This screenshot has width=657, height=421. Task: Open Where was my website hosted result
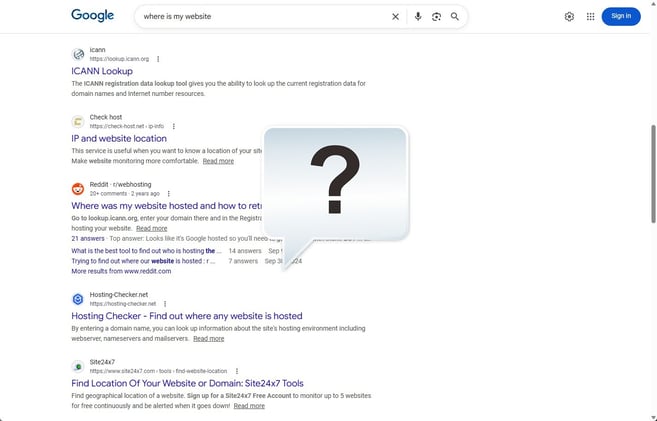point(167,206)
